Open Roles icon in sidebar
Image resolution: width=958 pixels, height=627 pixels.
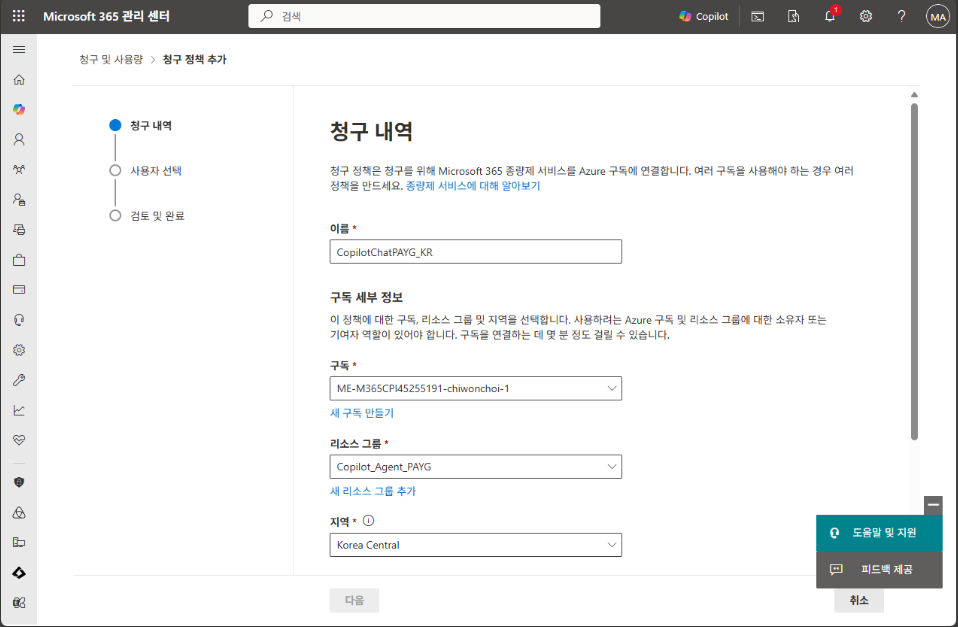coord(19,199)
